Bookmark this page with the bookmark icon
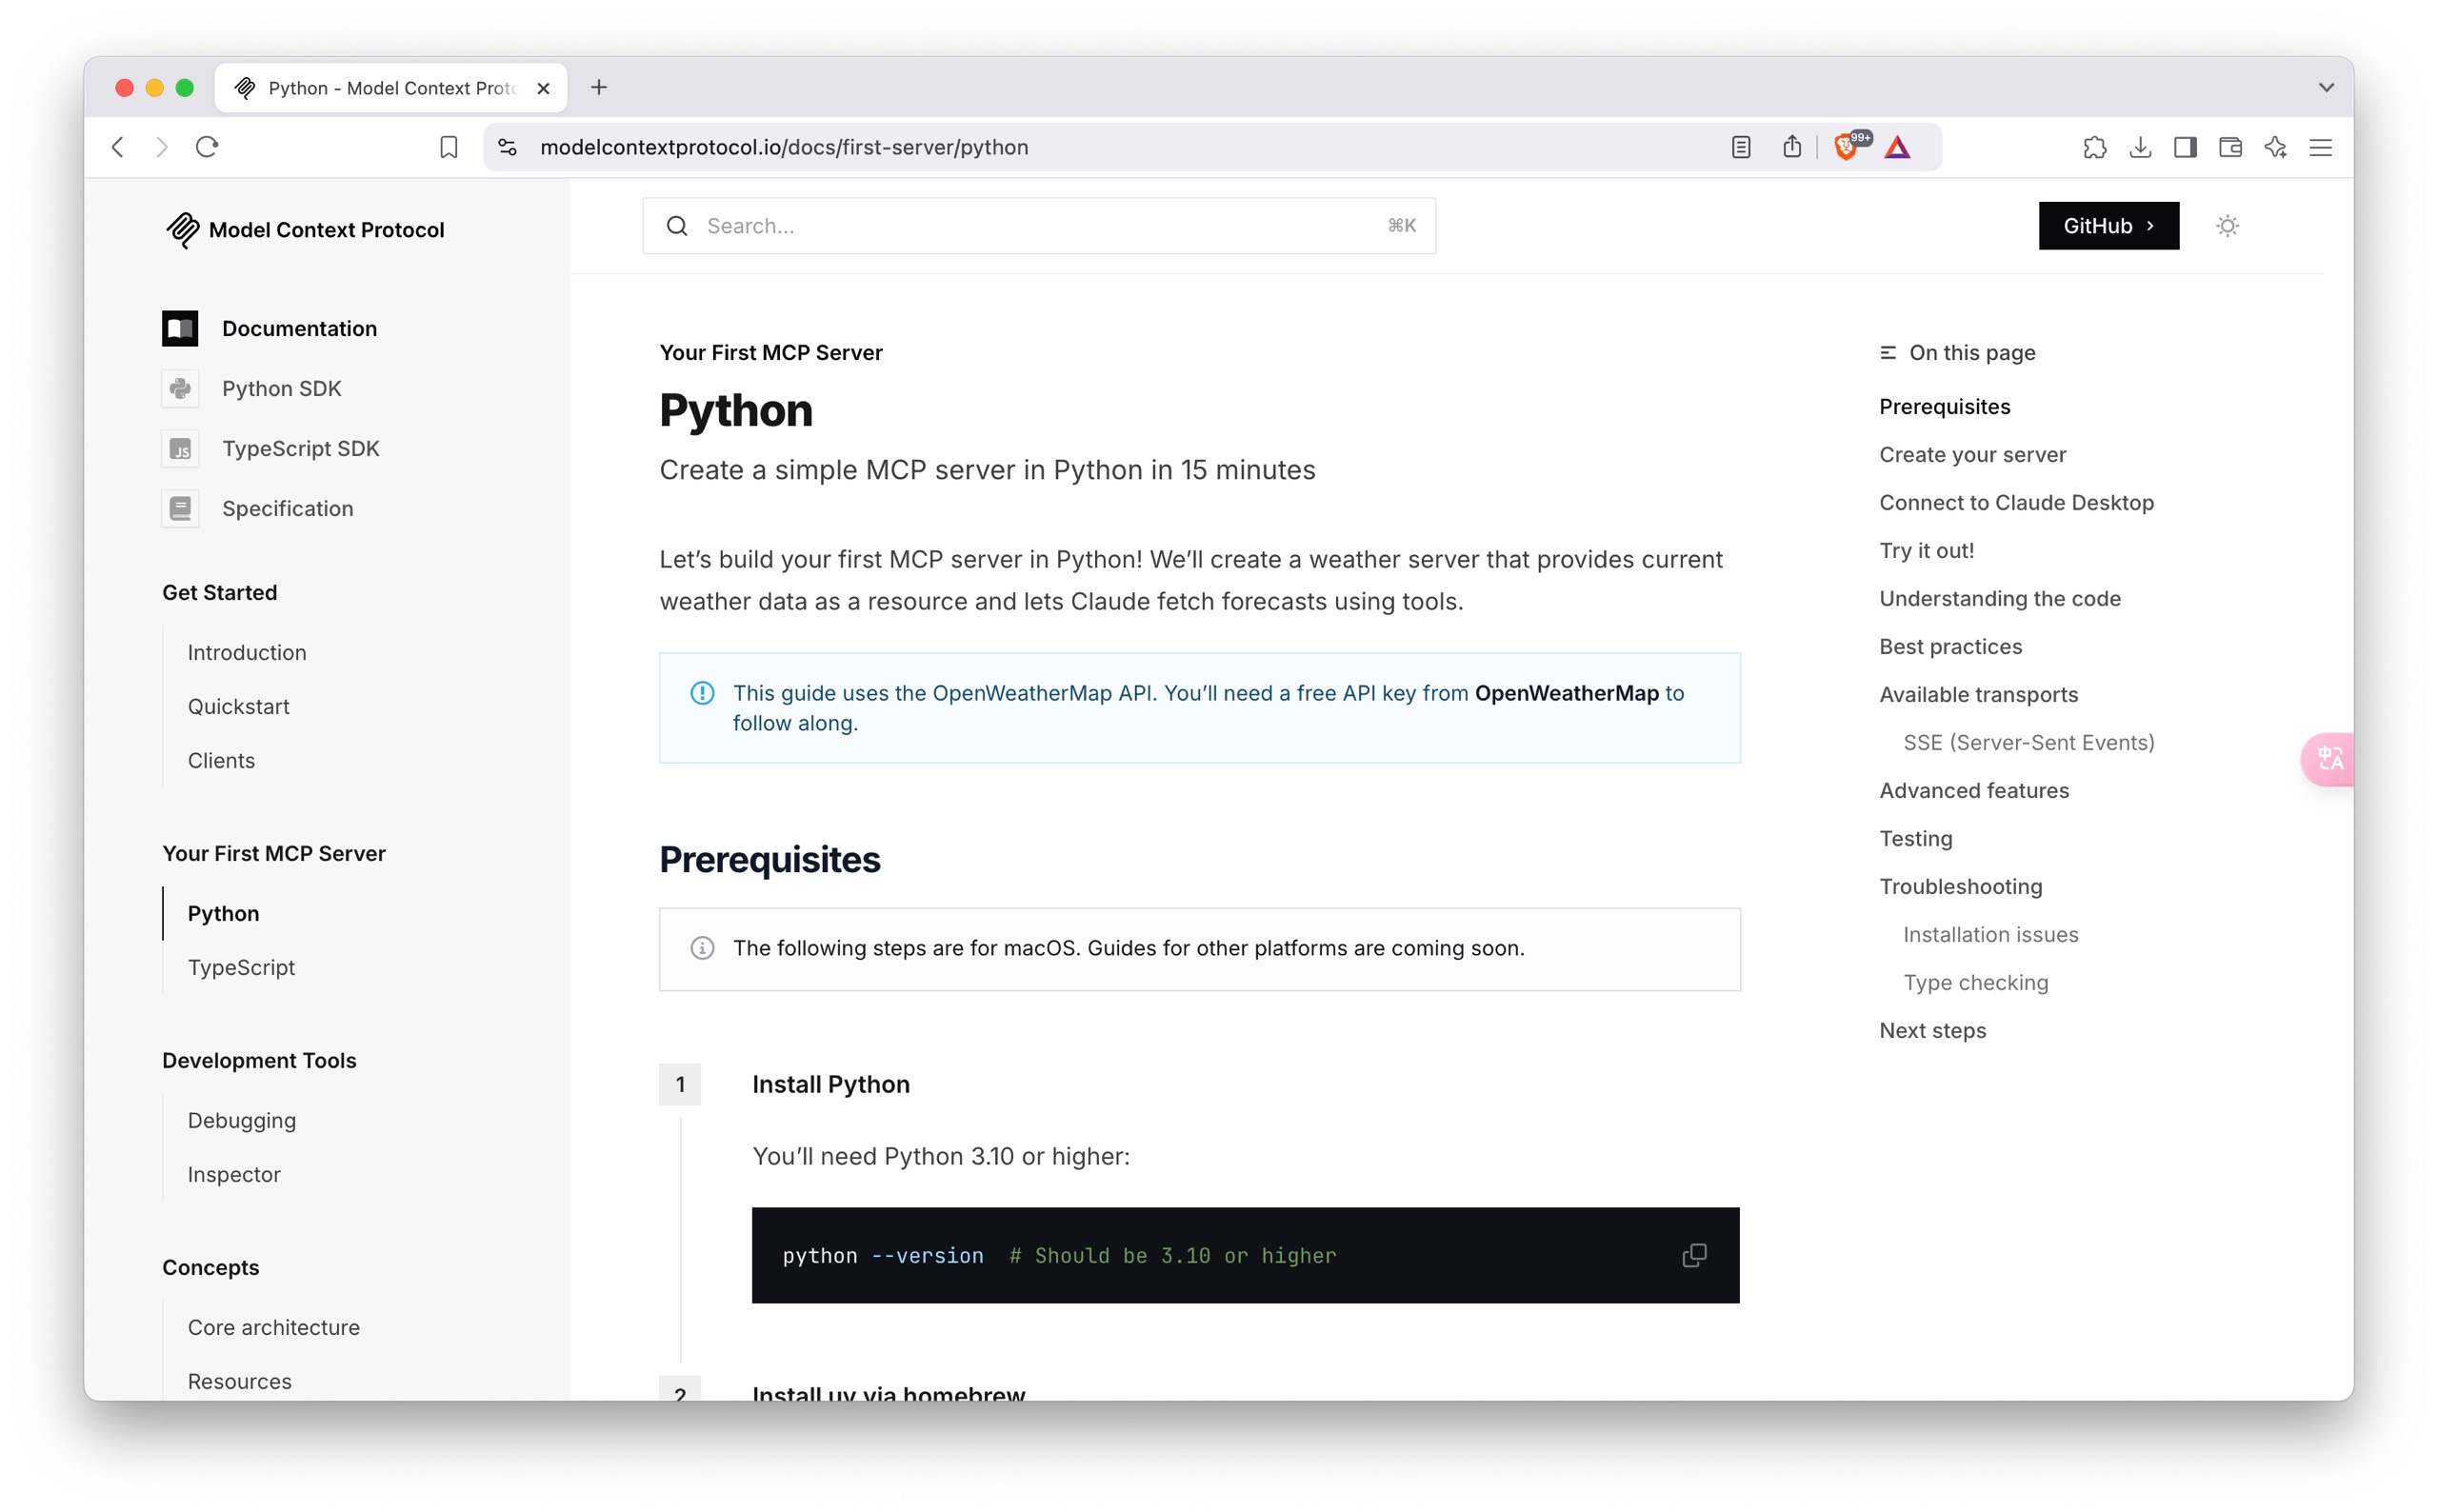Viewport: 2438px width, 1512px height. click(449, 147)
